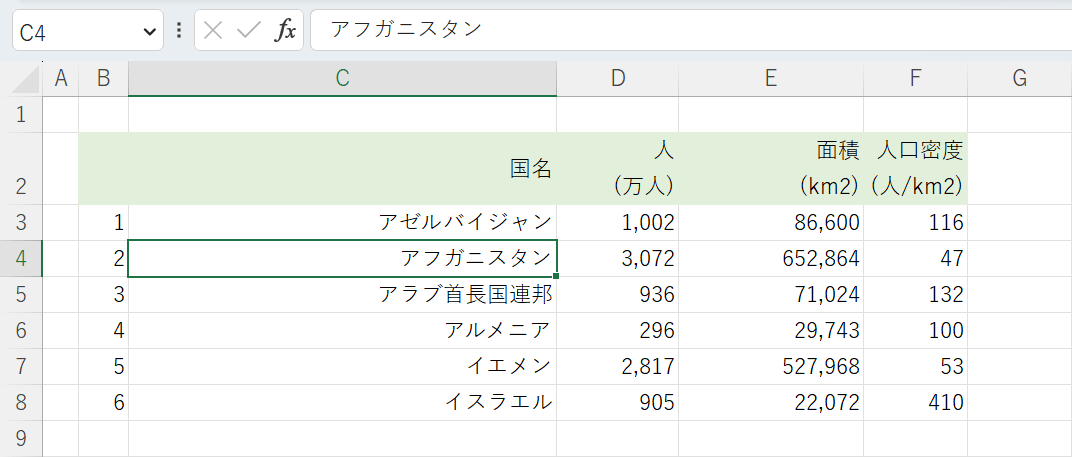Click the Cancel X icon in formula bar
Viewport: 1072px width, 457px height.
212,31
